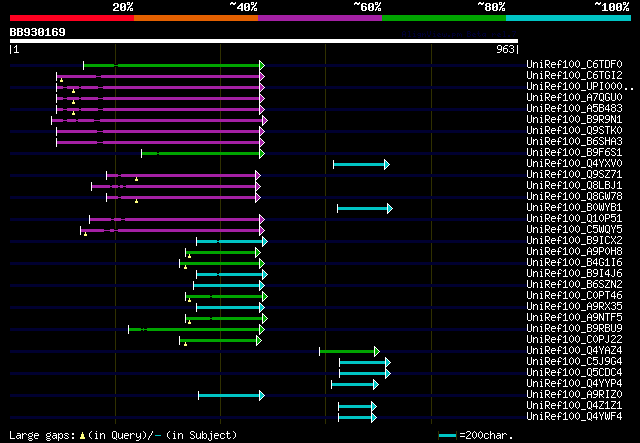Click label UniRef100_B6SHA3
This screenshot has width=640, height=443.
coord(574,142)
